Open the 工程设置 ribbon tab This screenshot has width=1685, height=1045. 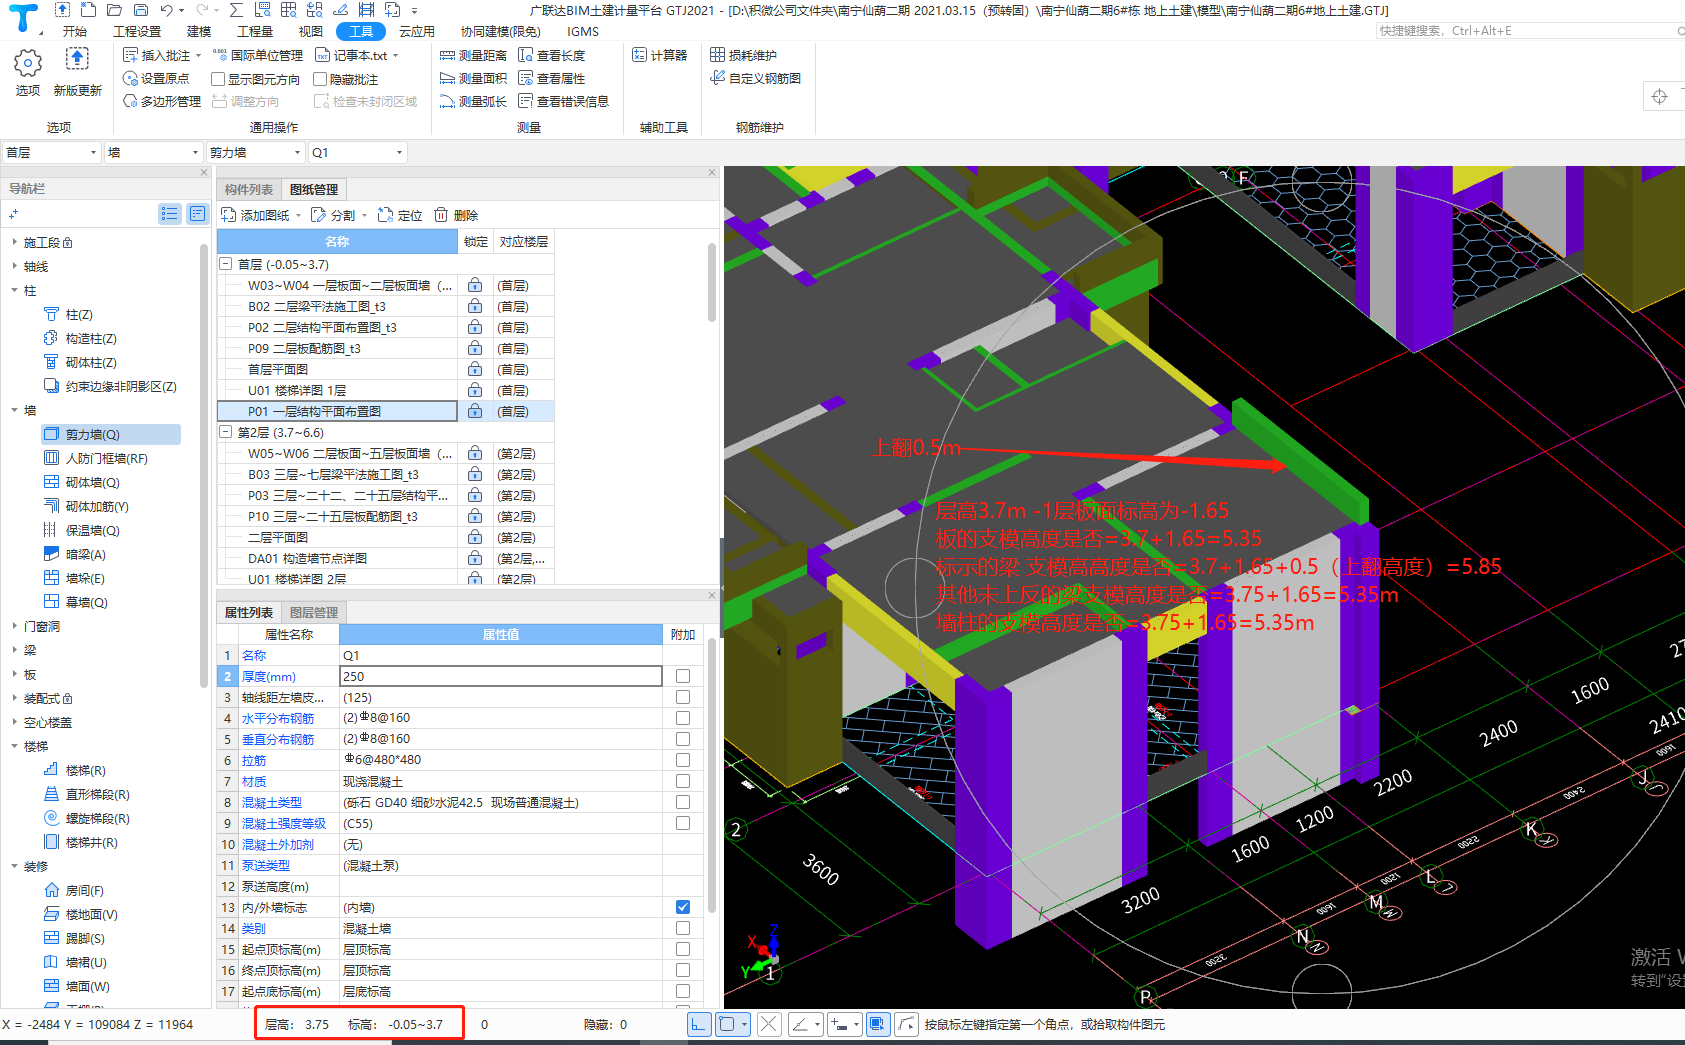tap(137, 31)
